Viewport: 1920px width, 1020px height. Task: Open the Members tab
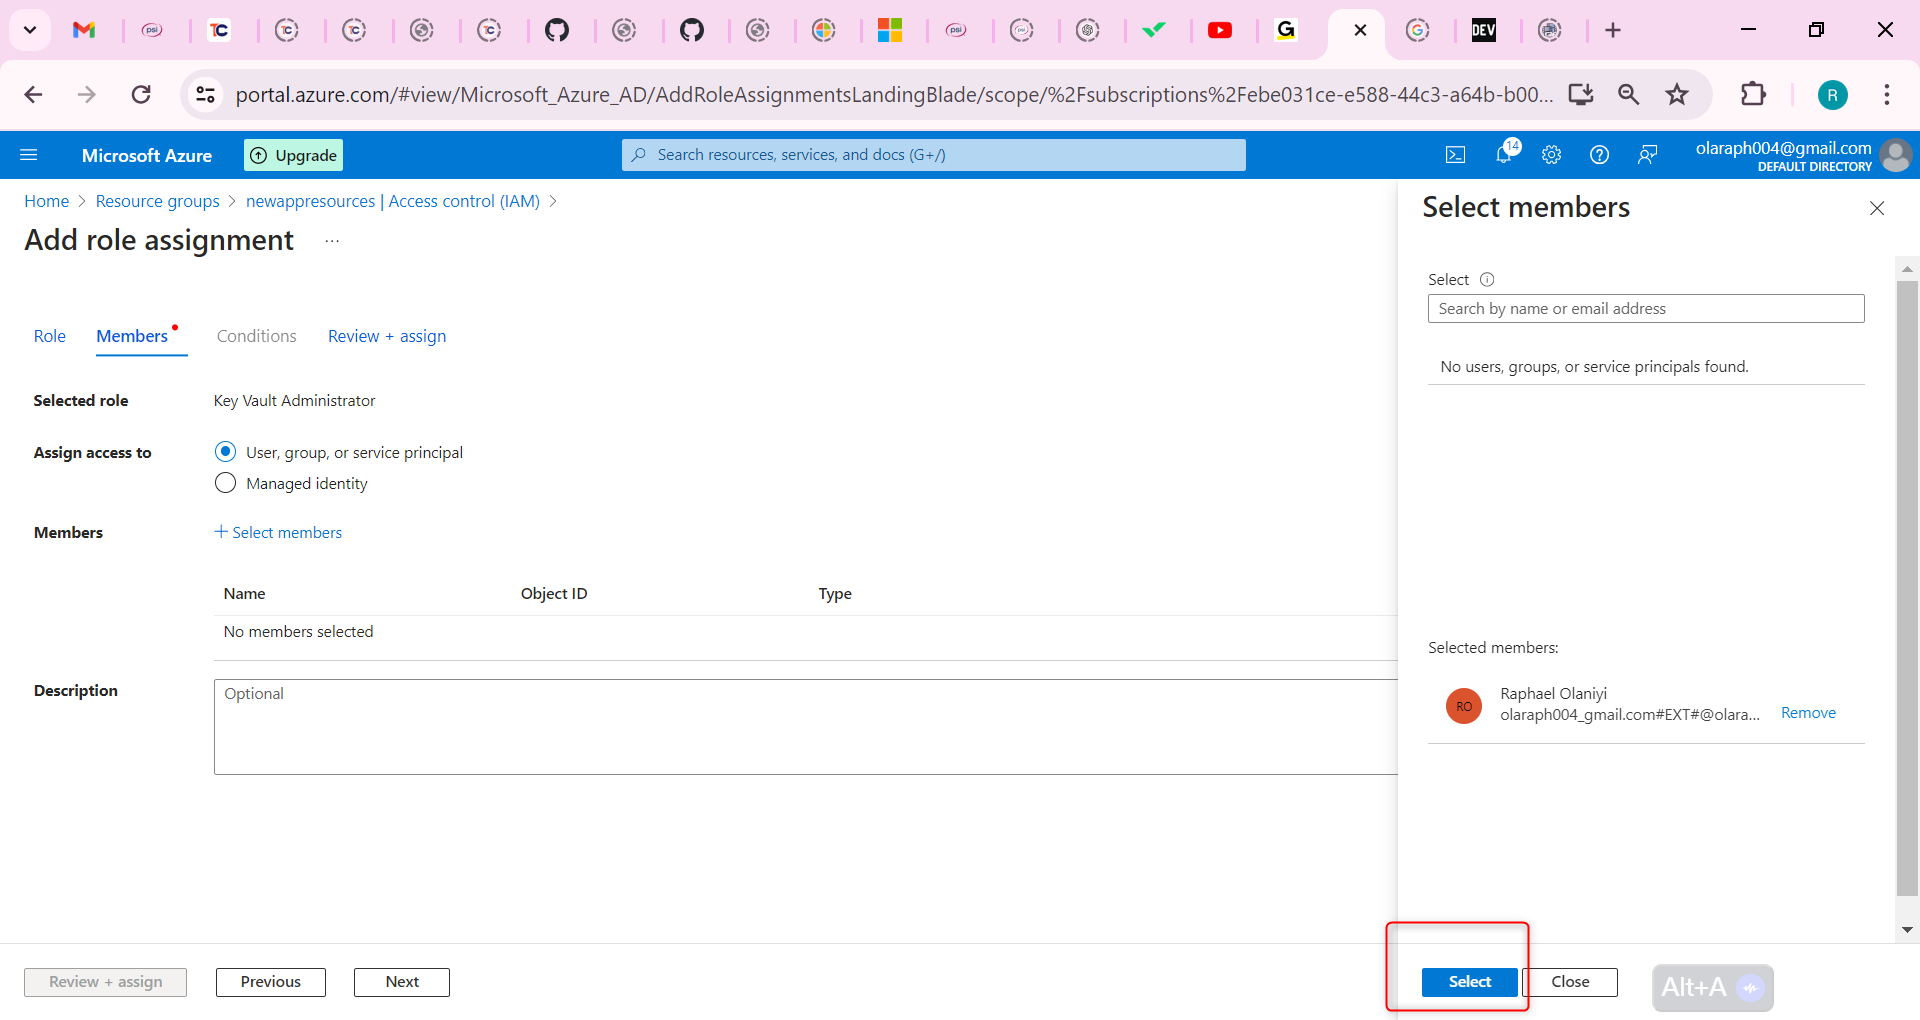(132, 336)
